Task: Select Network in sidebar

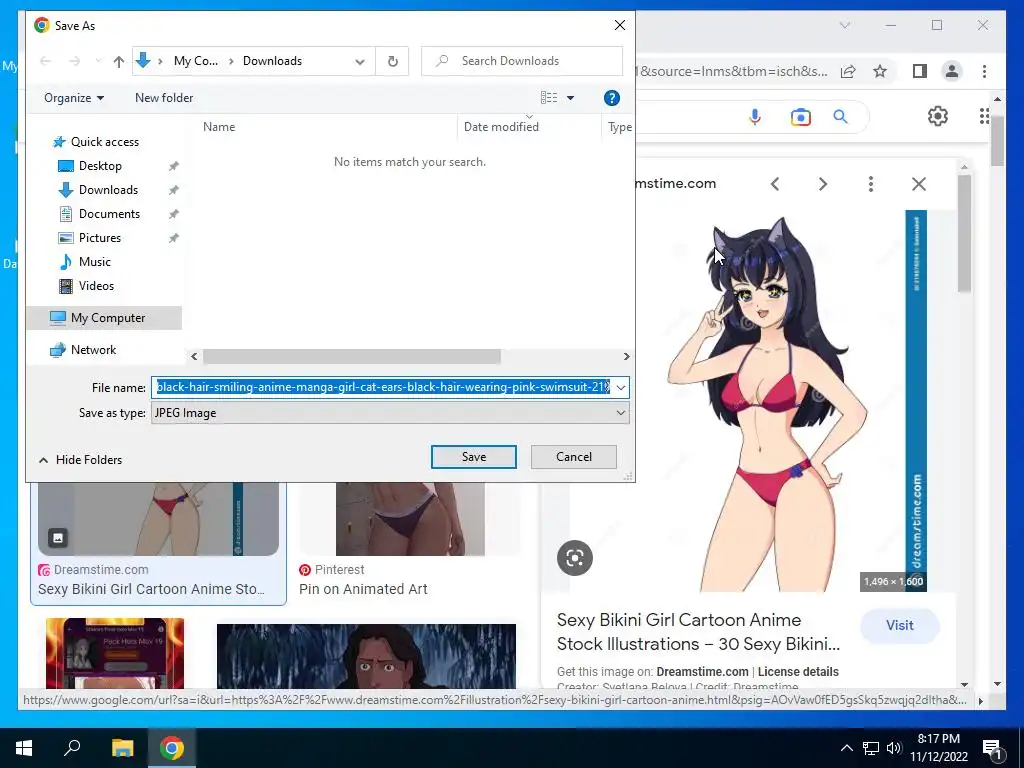Action: tap(93, 350)
